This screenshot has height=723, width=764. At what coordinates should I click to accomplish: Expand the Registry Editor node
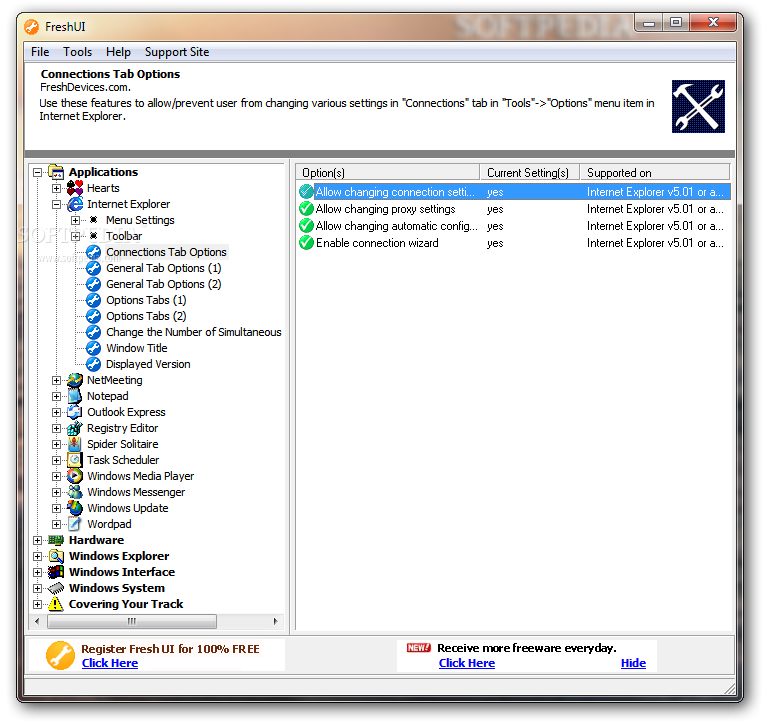pyautogui.click(x=57, y=429)
